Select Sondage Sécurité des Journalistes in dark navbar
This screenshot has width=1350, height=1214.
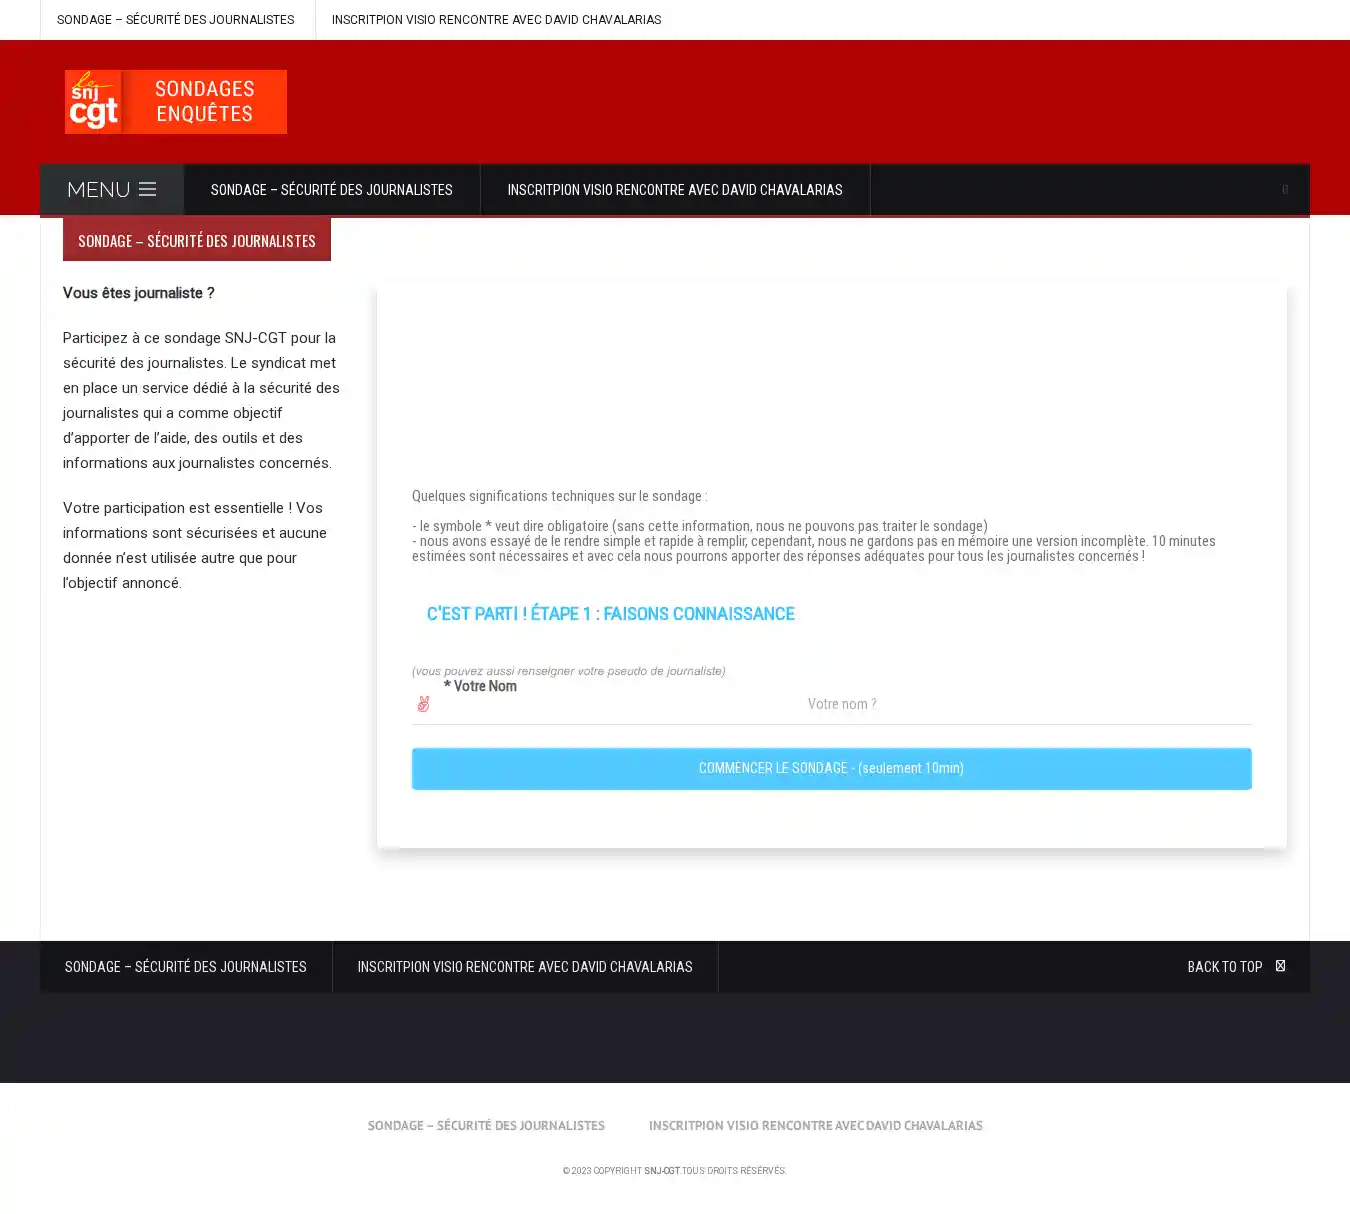point(331,190)
